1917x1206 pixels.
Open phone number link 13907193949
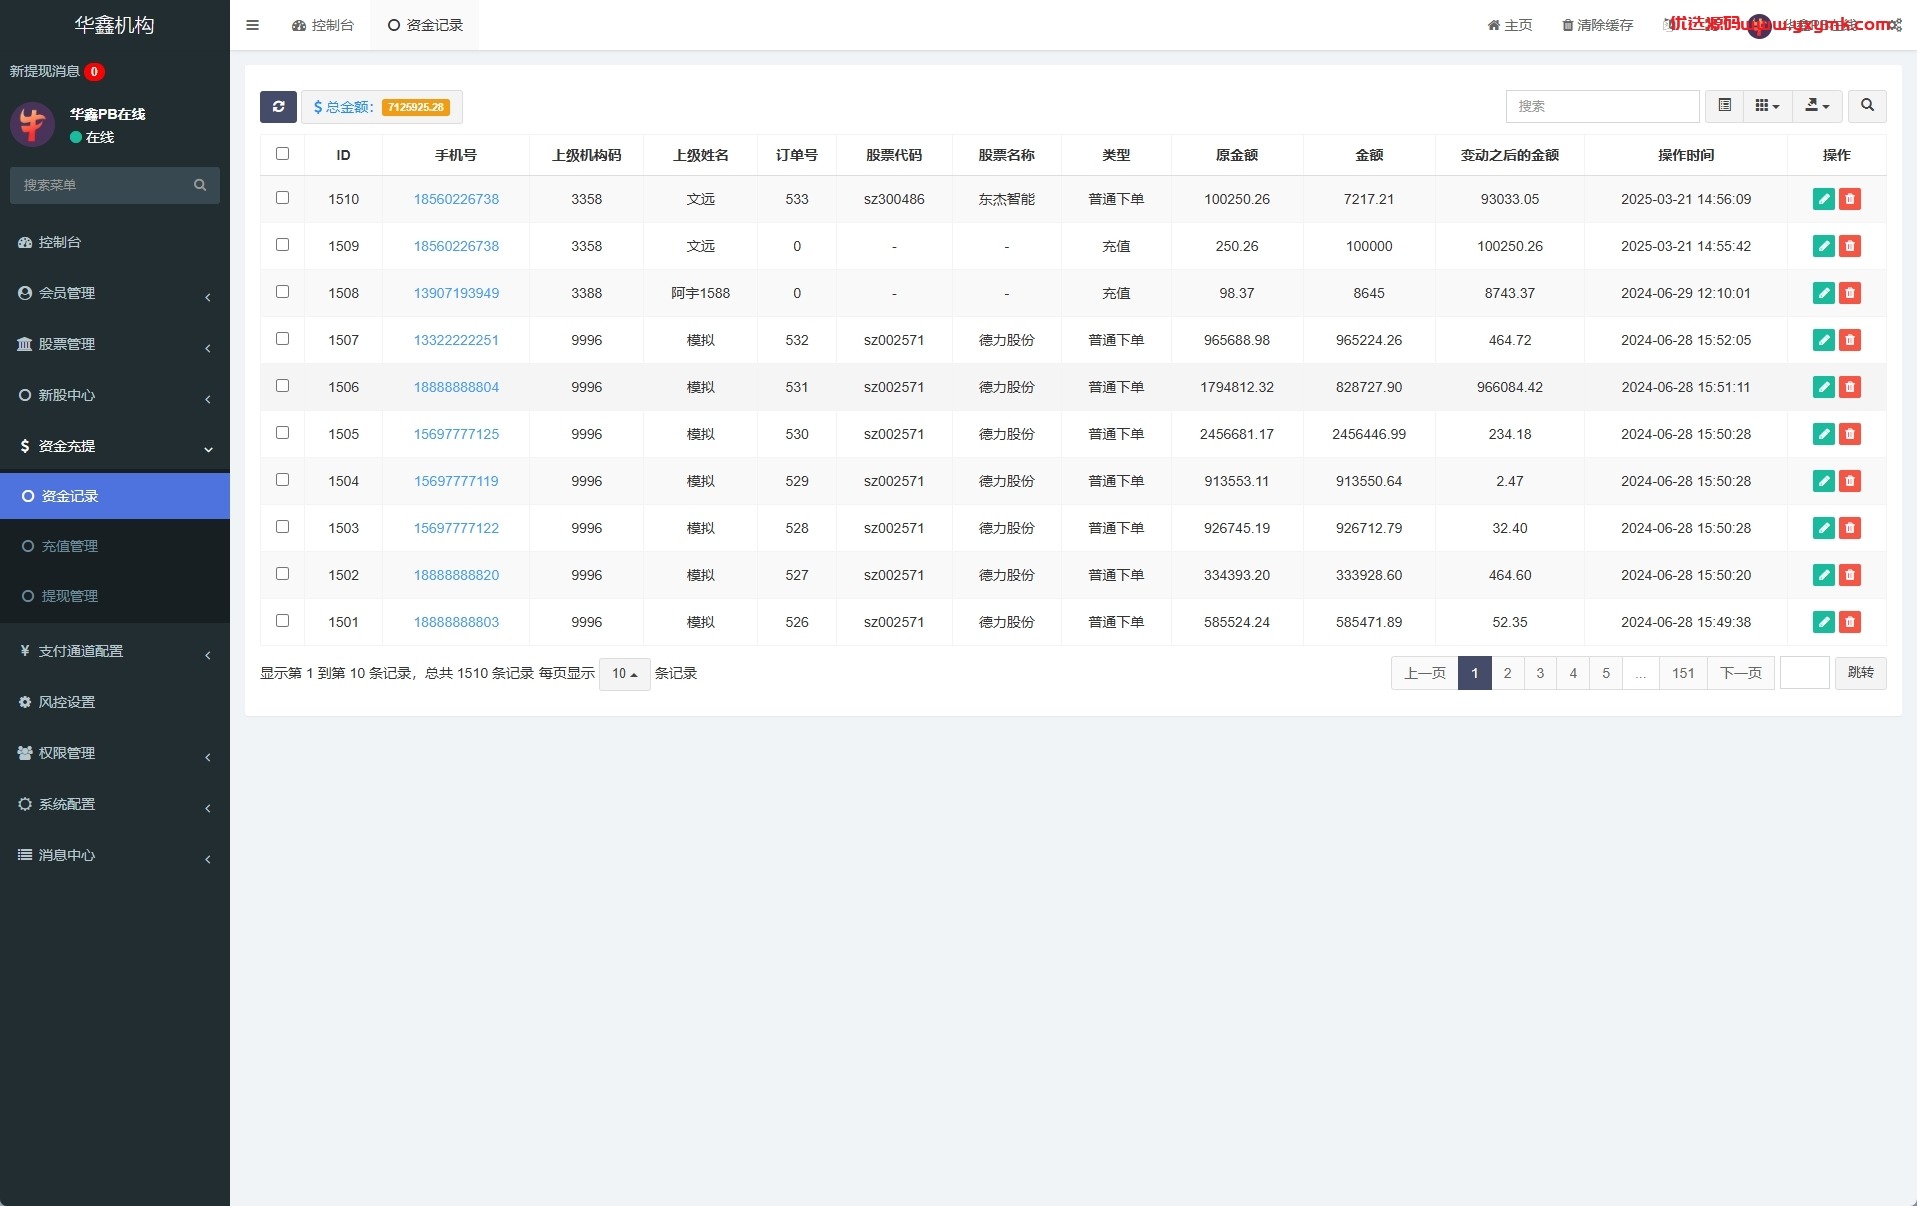(456, 293)
